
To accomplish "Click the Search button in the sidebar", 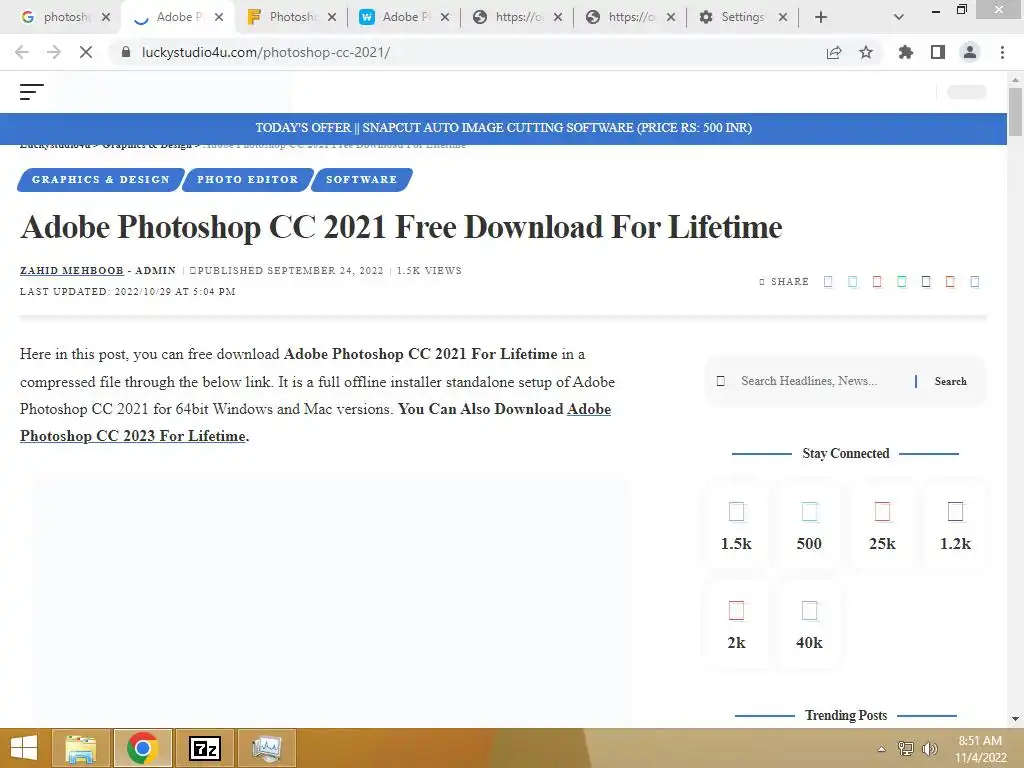I will (x=950, y=381).
